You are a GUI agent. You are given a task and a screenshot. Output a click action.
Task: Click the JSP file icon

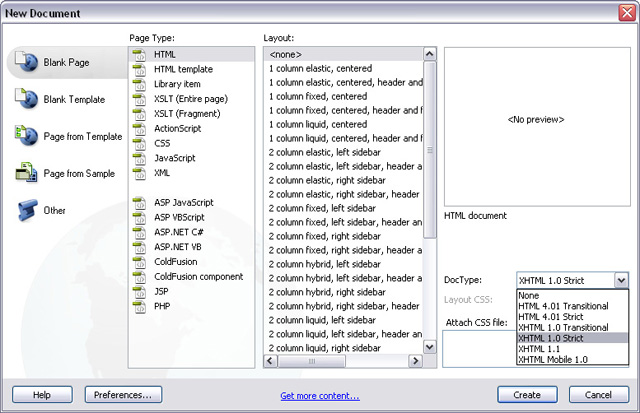pyautogui.click(x=140, y=291)
